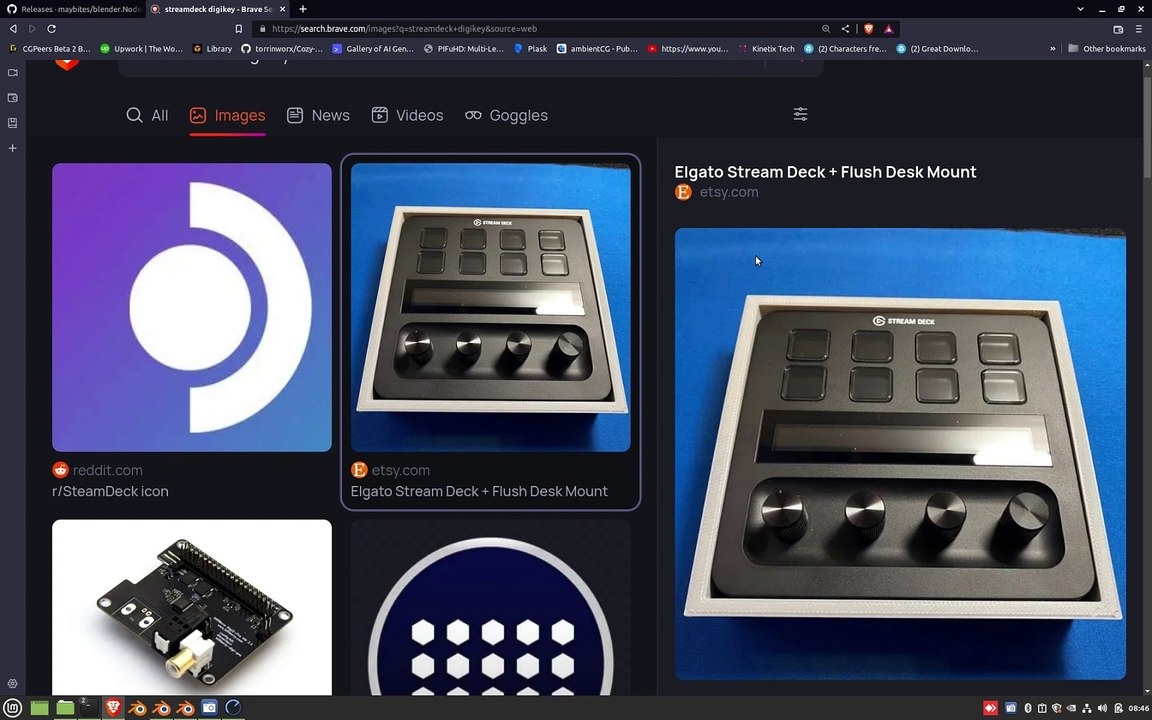Open the screenshot camera app in taskbar

coord(209,708)
